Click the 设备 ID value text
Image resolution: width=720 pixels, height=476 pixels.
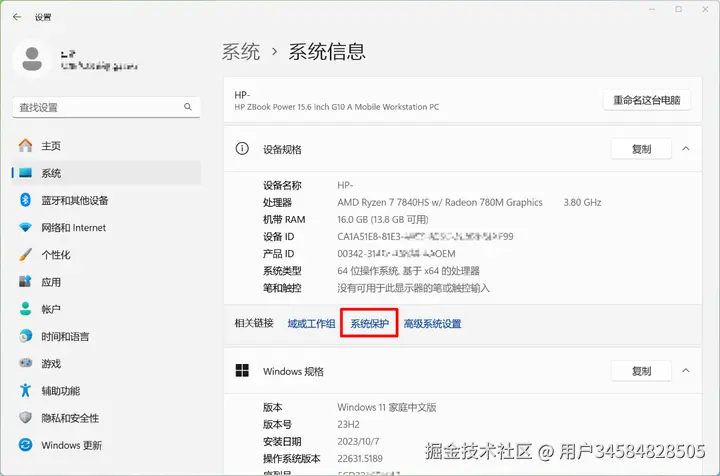pos(425,236)
